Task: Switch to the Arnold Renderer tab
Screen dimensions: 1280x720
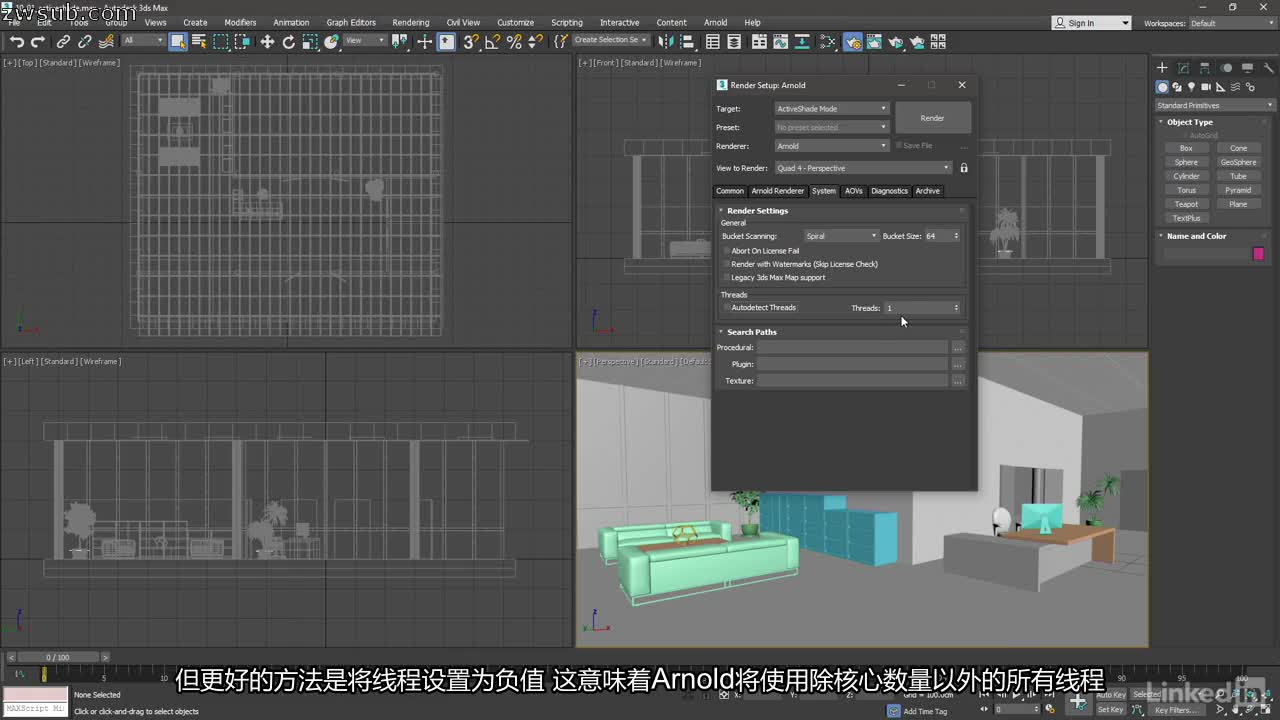Action: pos(778,191)
